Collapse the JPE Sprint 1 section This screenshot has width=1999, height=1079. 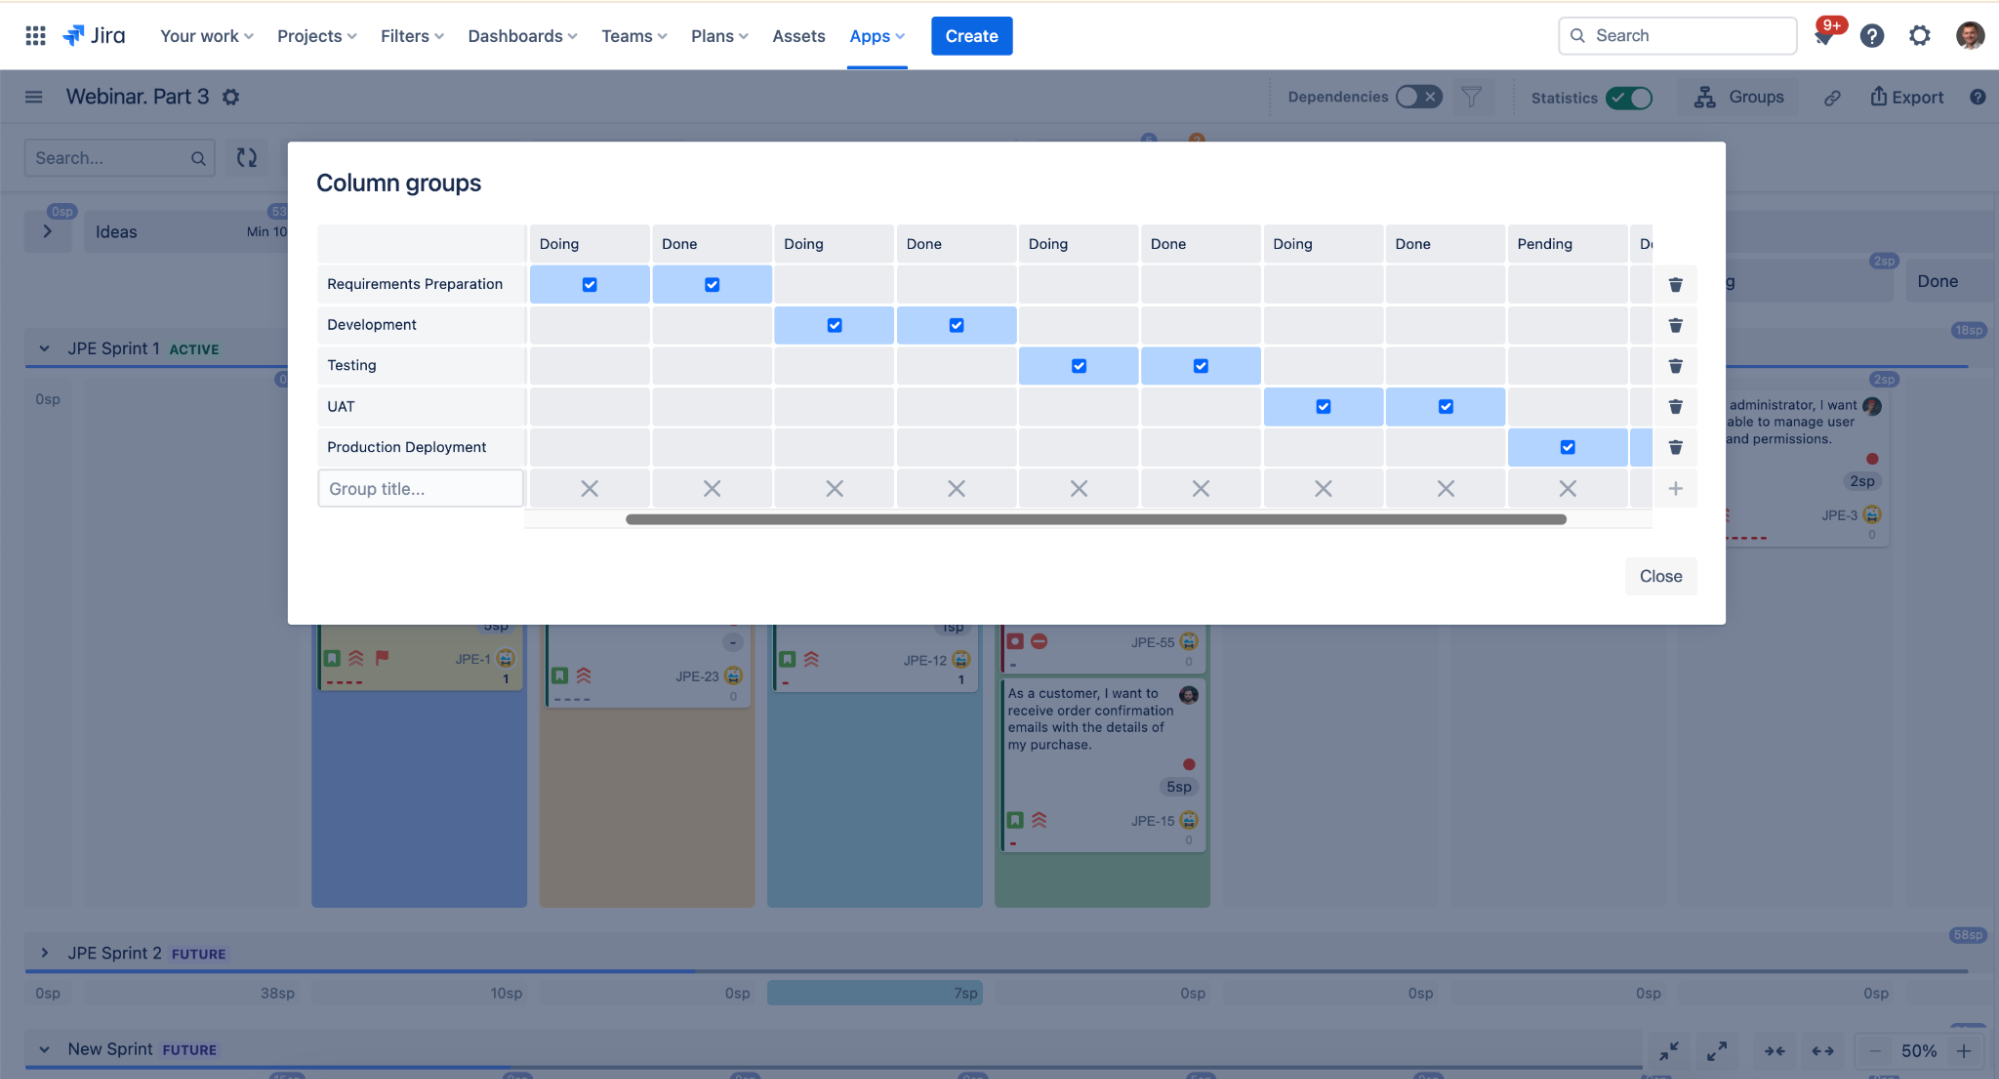[44, 349]
